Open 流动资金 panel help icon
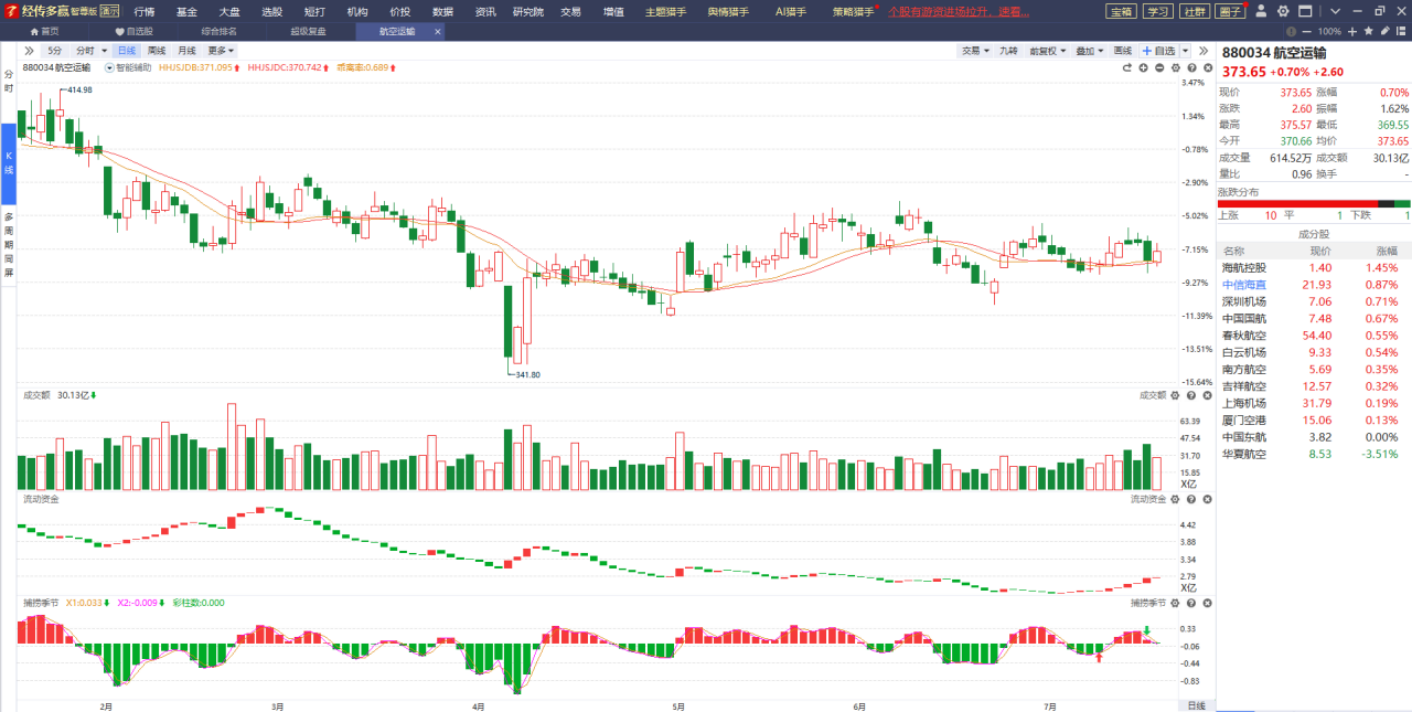Image resolution: width=1413 pixels, height=712 pixels. point(1191,498)
